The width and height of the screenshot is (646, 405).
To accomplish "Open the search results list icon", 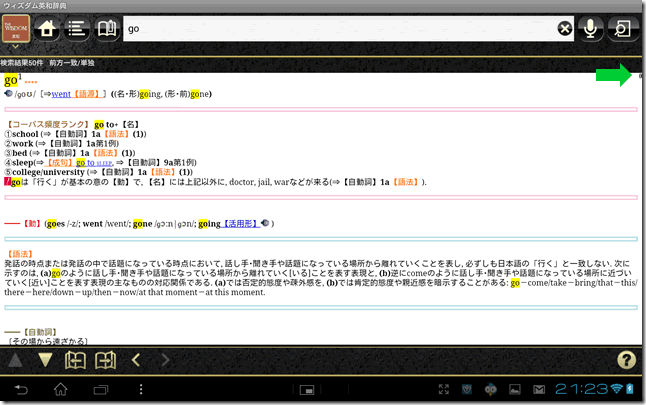I will [76, 28].
